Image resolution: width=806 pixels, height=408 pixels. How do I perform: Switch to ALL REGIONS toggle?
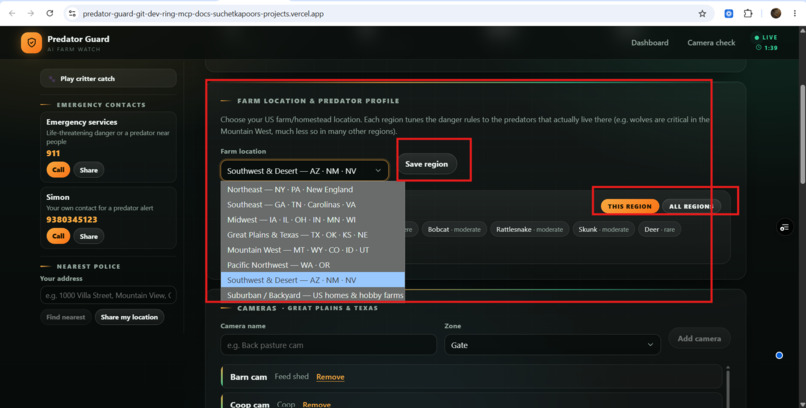click(691, 206)
